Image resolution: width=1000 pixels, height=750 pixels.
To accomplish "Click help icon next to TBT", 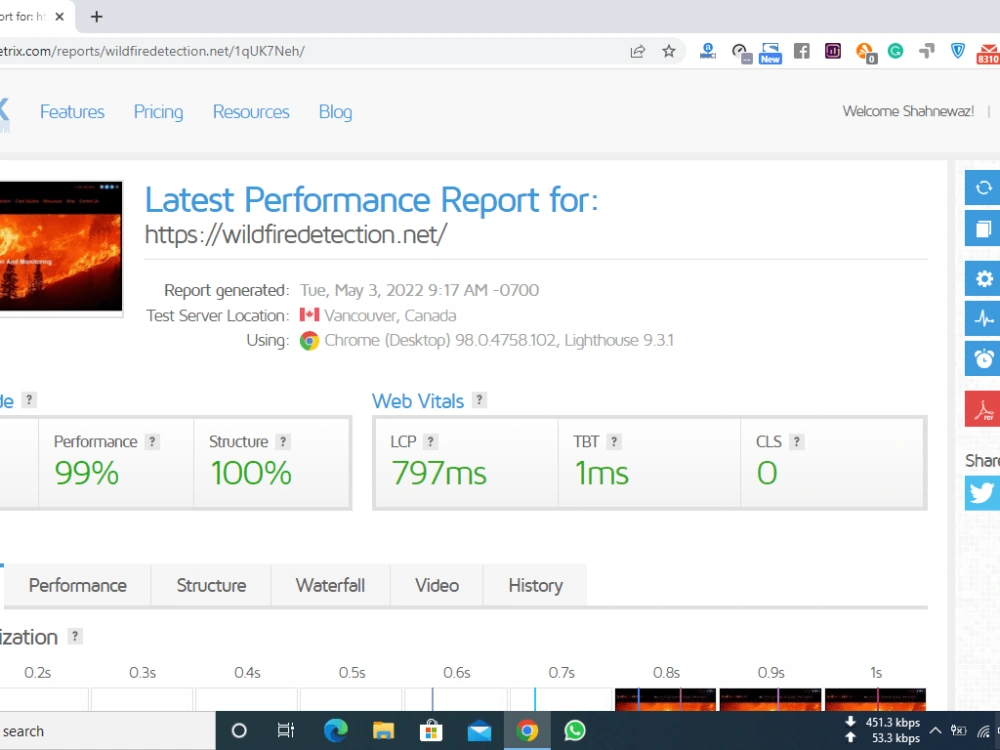I will tap(614, 441).
